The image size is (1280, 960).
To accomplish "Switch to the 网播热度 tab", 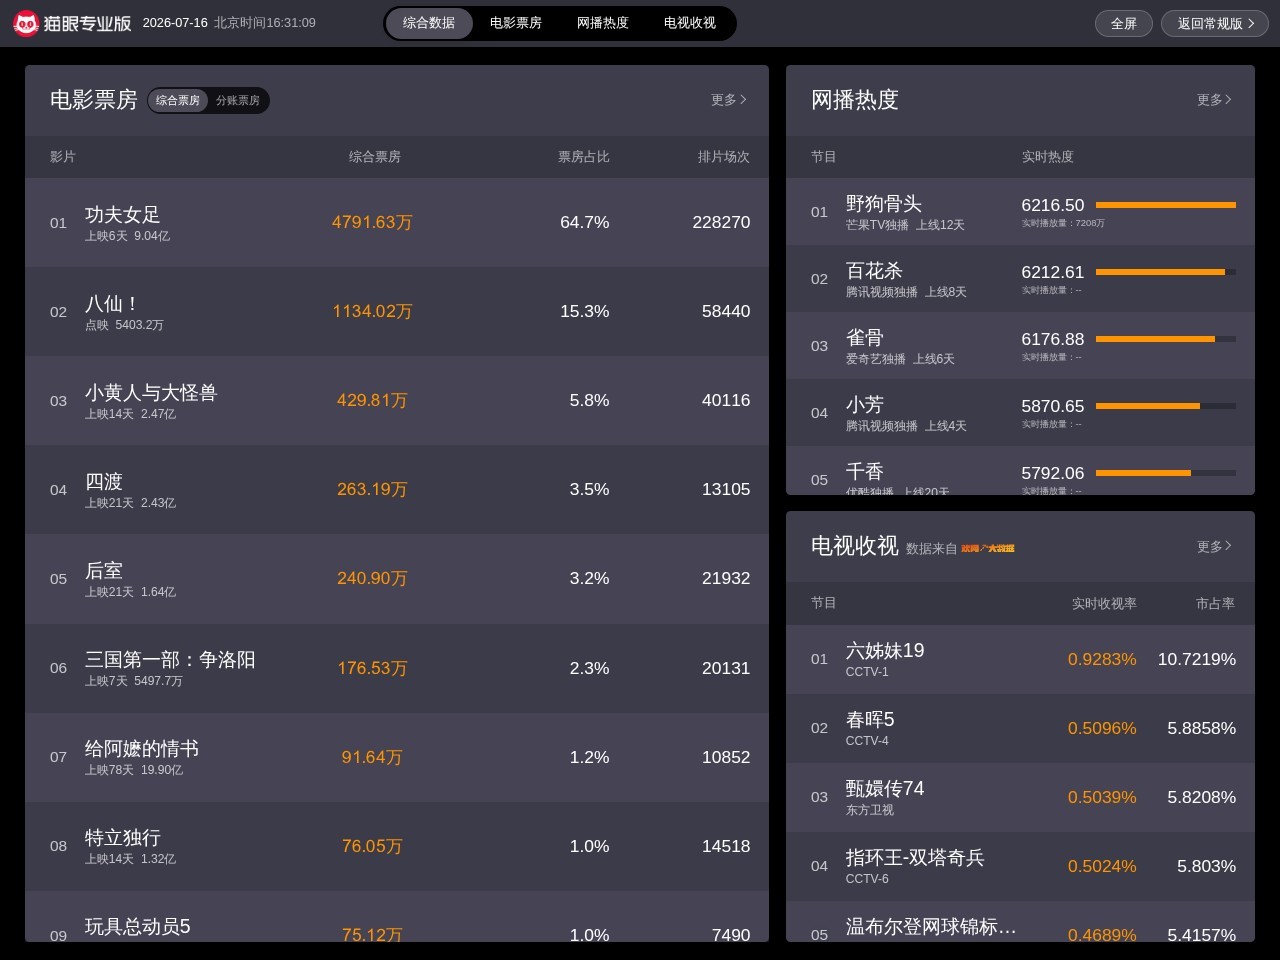I will (x=603, y=23).
